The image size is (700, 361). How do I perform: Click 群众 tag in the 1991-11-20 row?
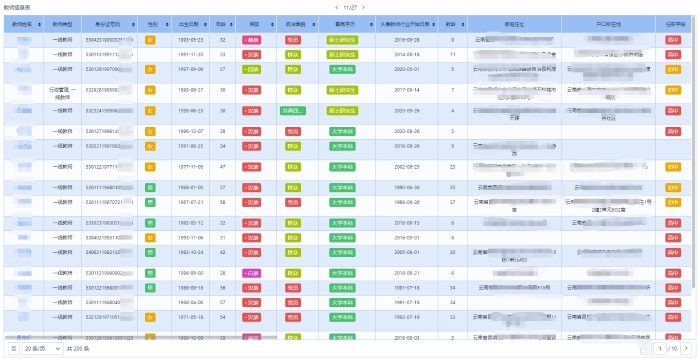pyautogui.click(x=293, y=54)
